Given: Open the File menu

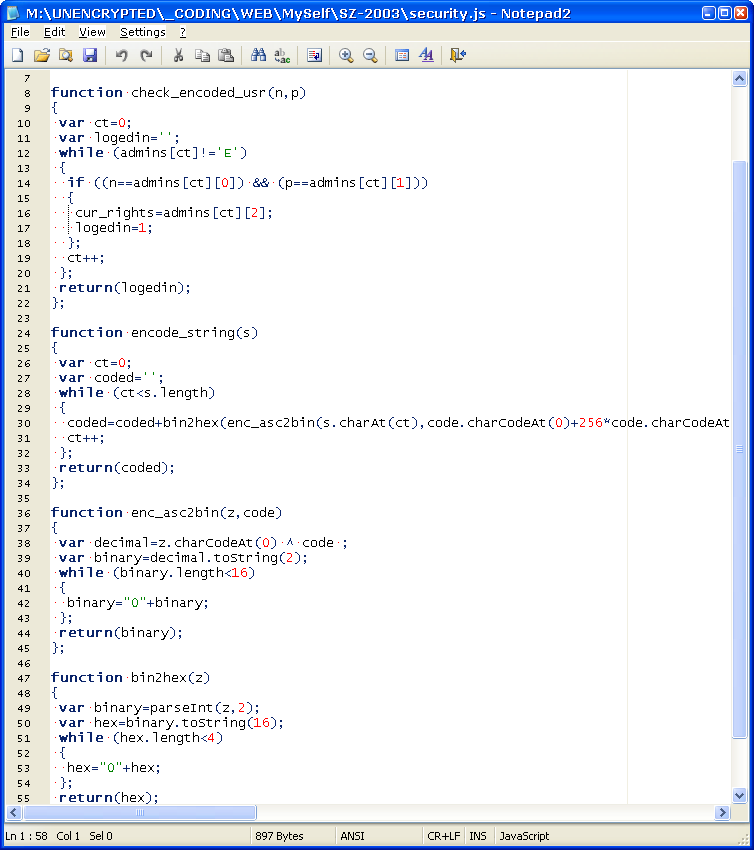Looking at the screenshot, I should 20,33.
